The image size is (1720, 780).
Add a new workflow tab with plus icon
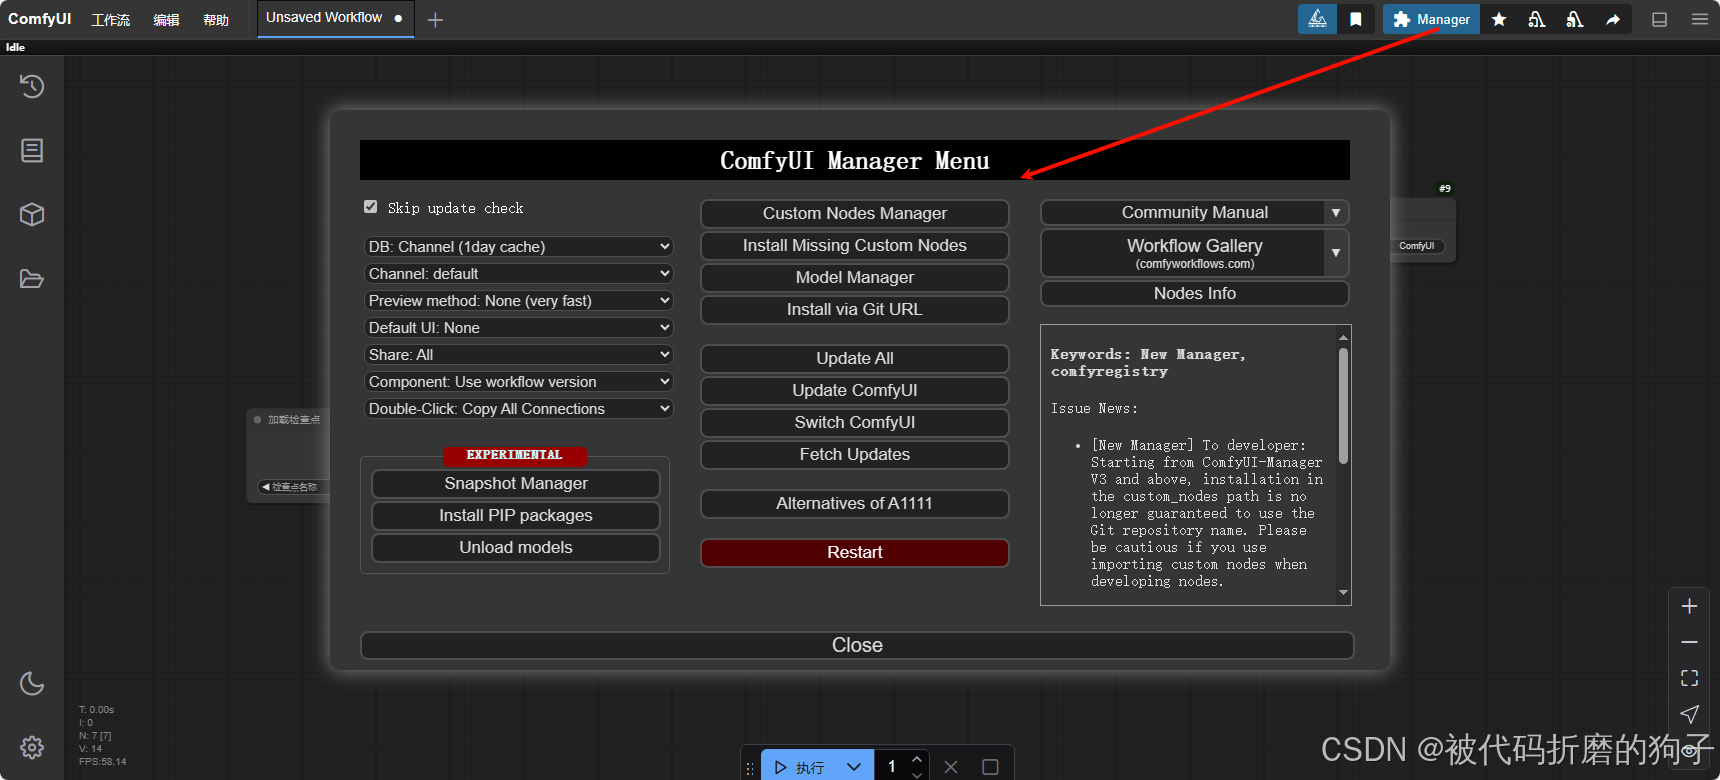coord(435,19)
